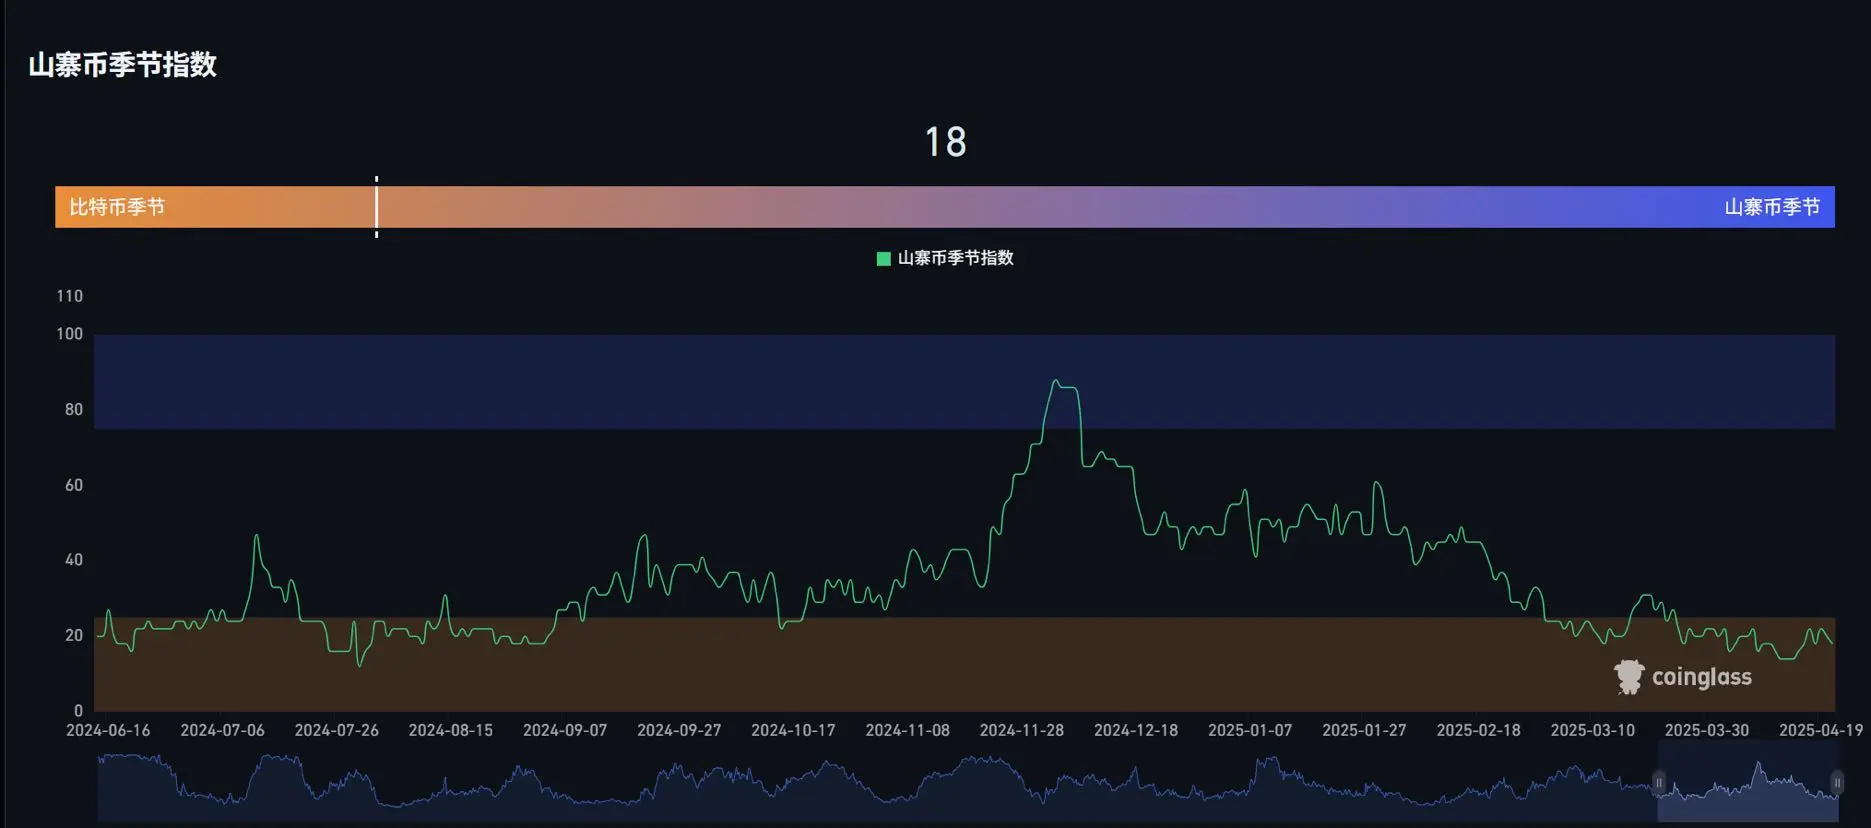Click the 山寨币季节 label on the bar
The width and height of the screenshot is (1871, 828).
[1772, 207]
